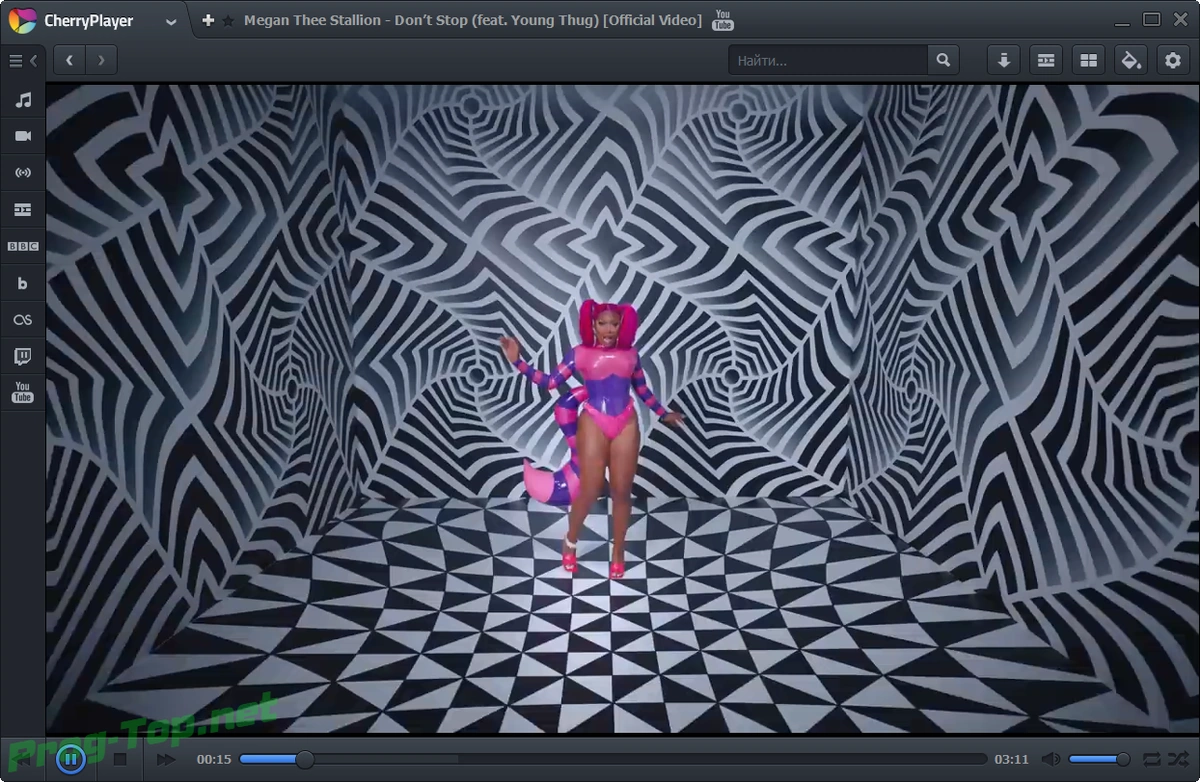Mute the sound with speaker icon
The height and width of the screenshot is (782, 1200).
click(x=1051, y=760)
